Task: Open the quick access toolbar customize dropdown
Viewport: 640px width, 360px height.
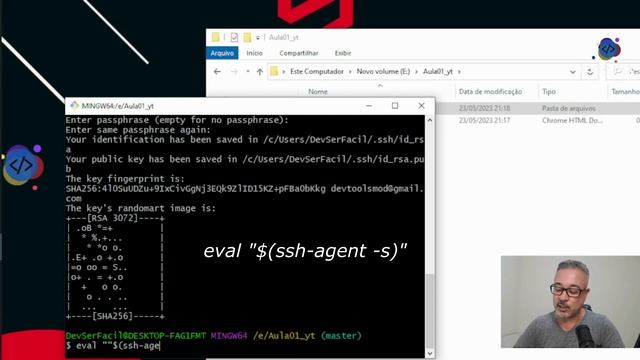Action: pyautogui.click(x=258, y=38)
